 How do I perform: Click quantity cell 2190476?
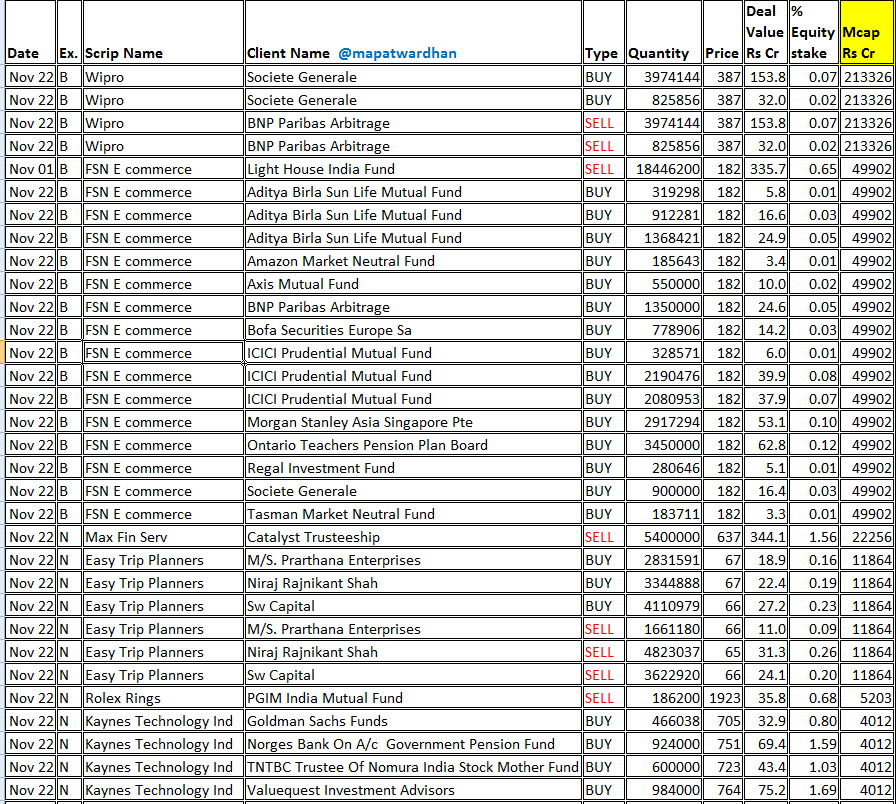click(x=663, y=376)
